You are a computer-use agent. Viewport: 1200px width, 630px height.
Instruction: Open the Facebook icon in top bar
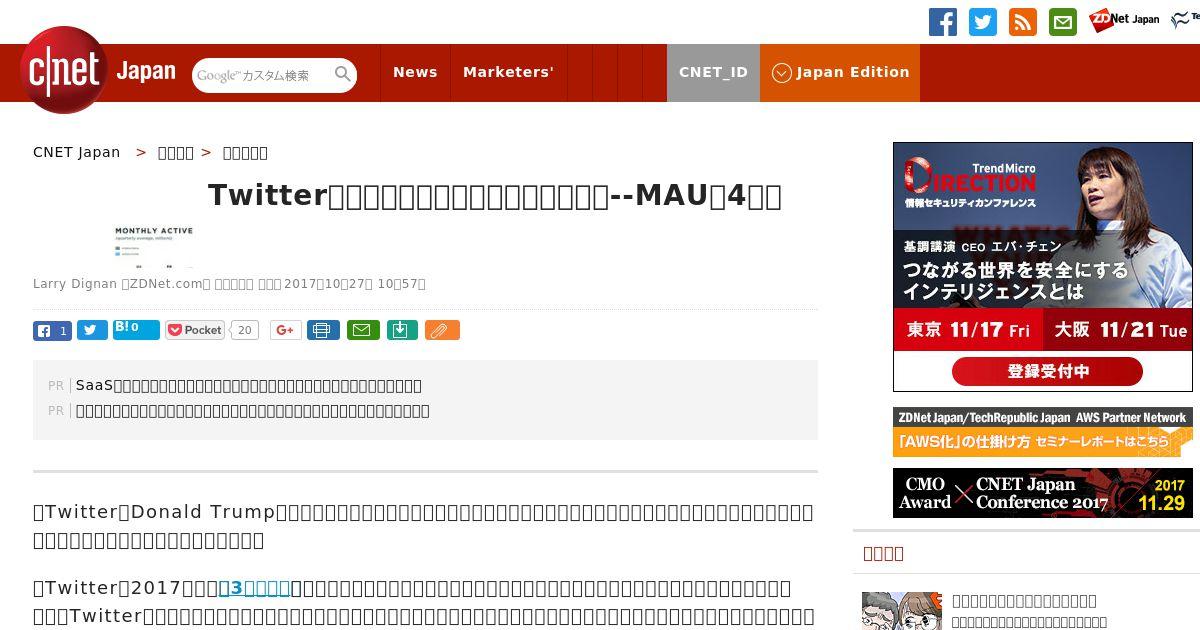[943, 22]
